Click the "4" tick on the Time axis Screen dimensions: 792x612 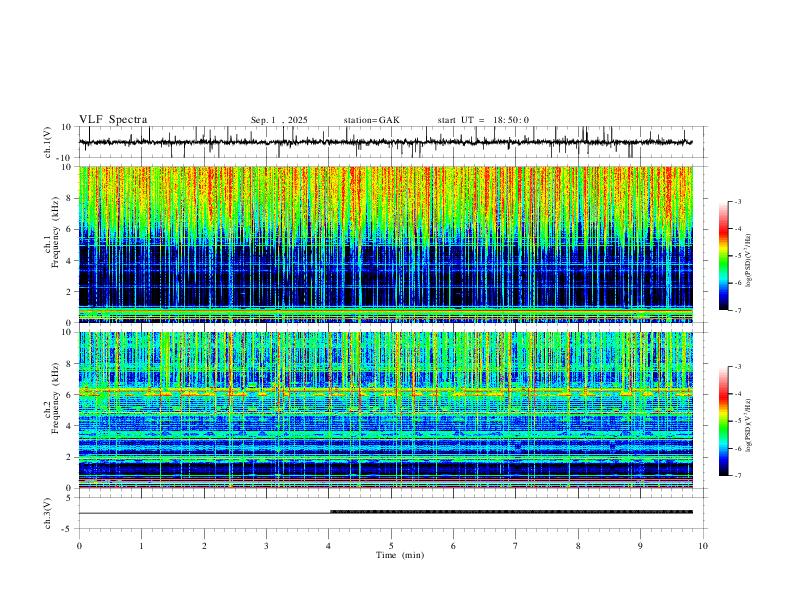pos(329,546)
